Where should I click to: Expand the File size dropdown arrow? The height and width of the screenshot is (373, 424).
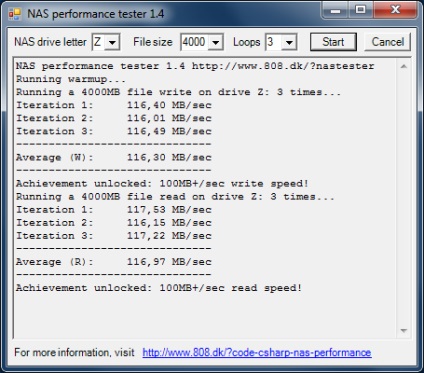point(216,42)
